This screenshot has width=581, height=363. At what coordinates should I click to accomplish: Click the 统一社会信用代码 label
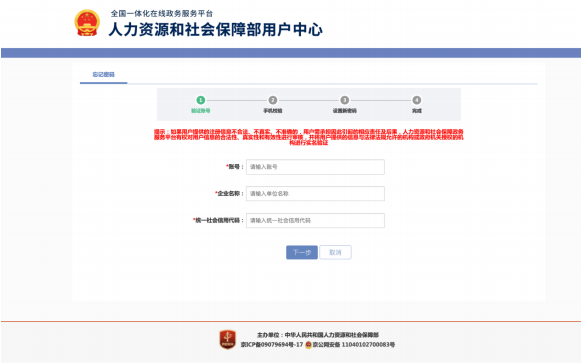(x=218, y=220)
